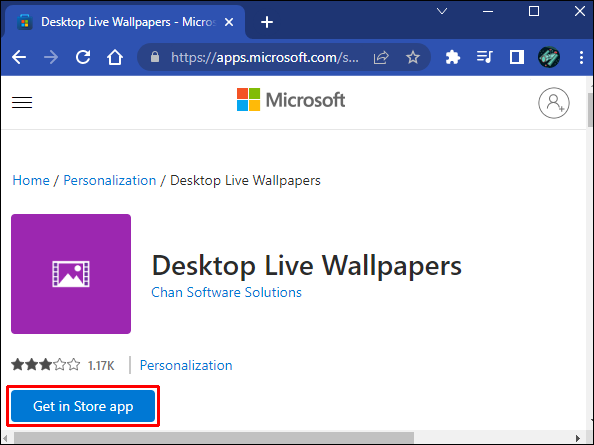This screenshot has height=445, width=594.
Task: Select the Desktop Live Wallpapers tab
Action: [125, 22]
